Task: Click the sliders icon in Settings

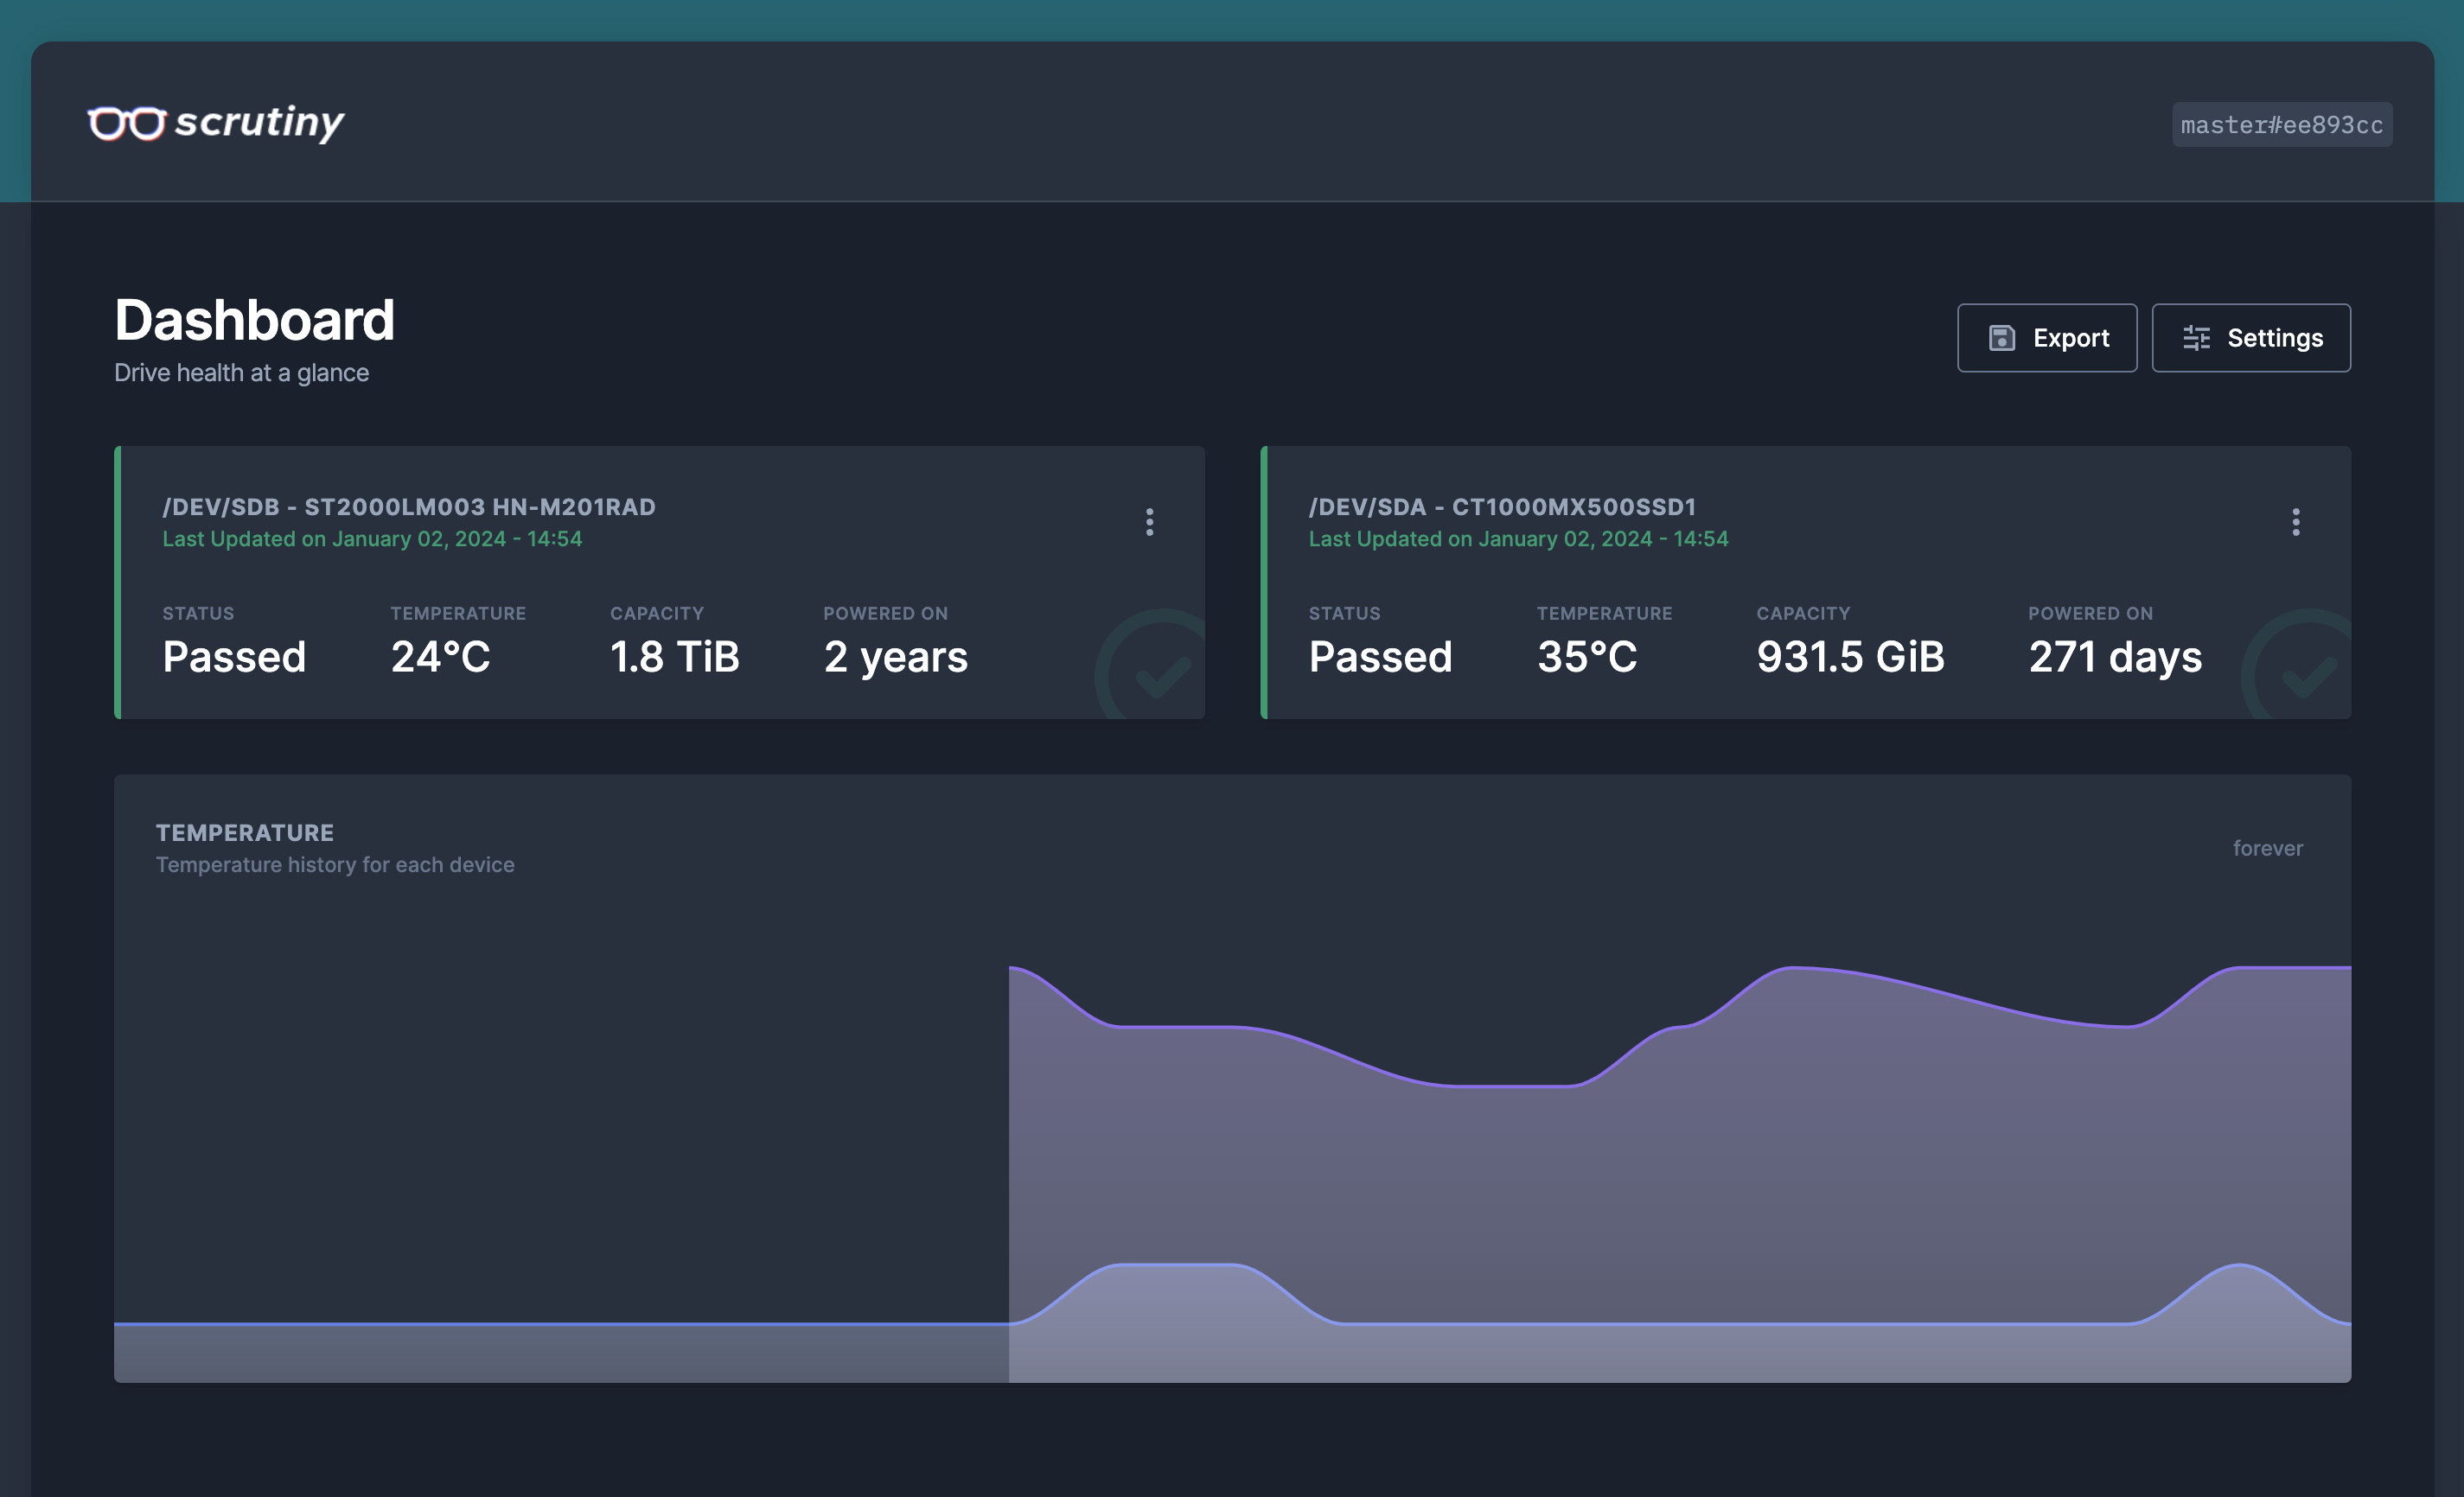Action: coord(2196,338)
